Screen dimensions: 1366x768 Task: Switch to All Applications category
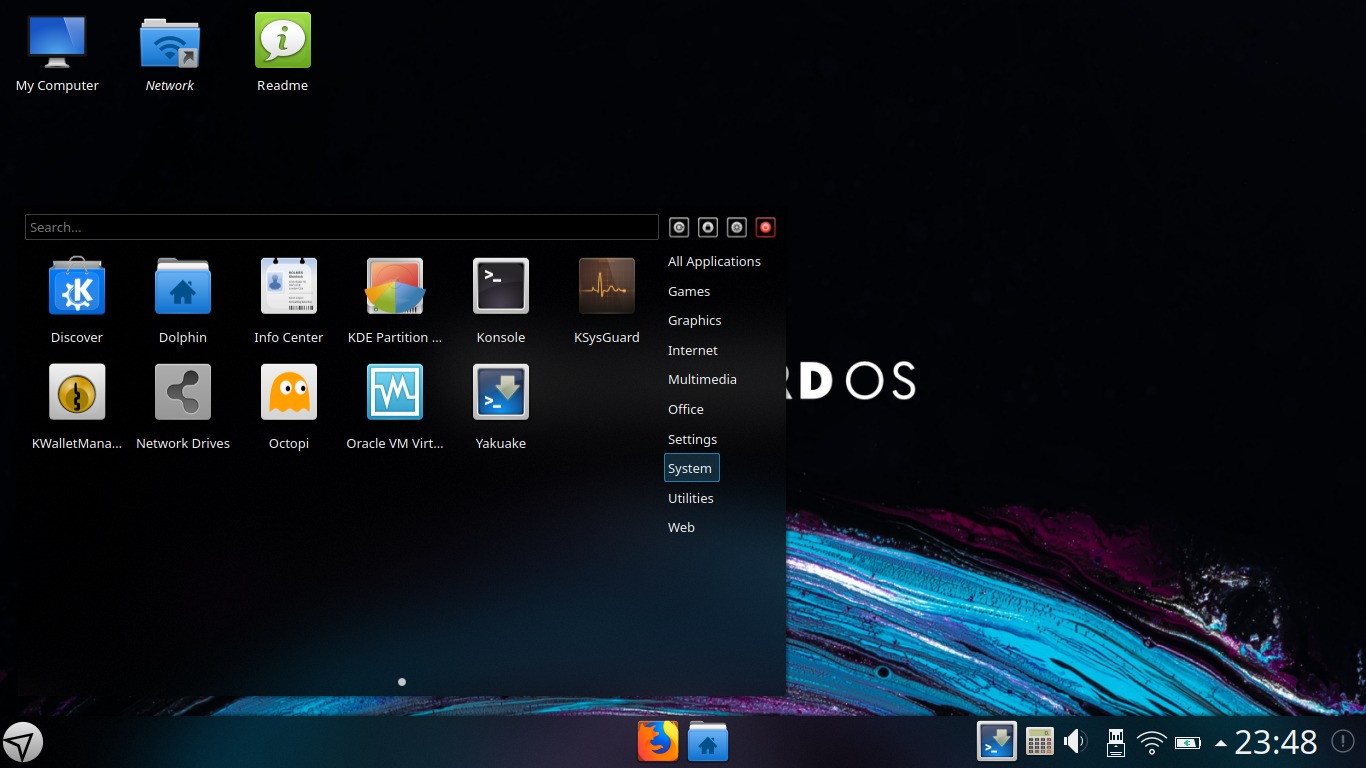[x=714, y=262]
